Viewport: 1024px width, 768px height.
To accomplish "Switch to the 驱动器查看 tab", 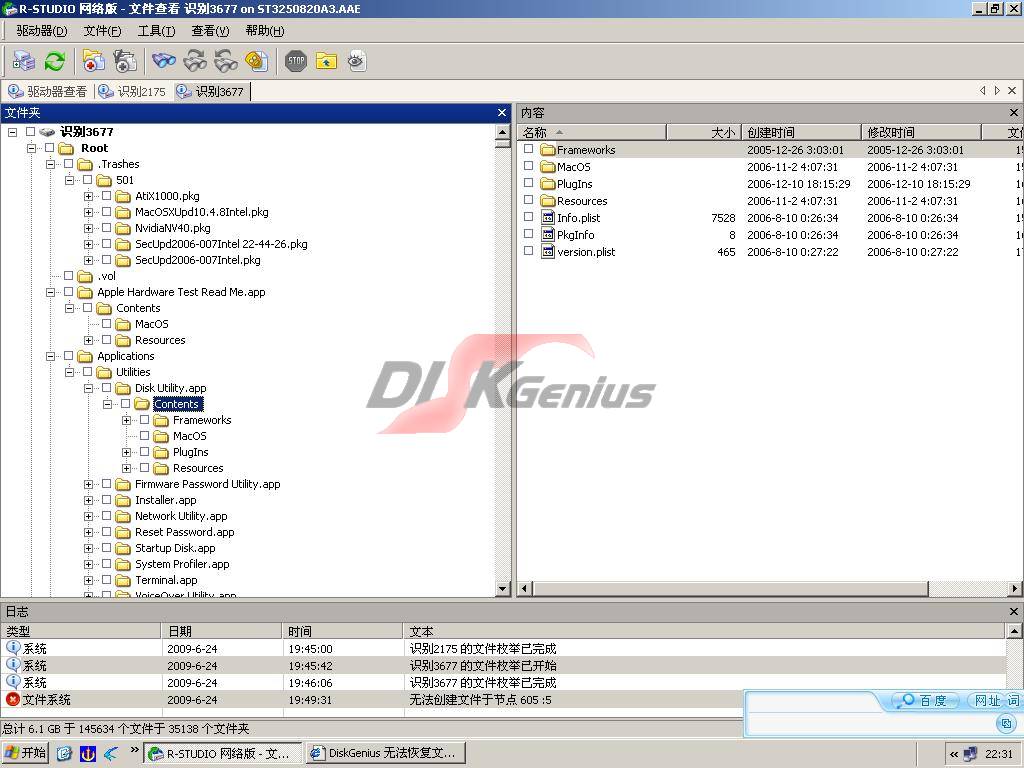I will 48,91.
